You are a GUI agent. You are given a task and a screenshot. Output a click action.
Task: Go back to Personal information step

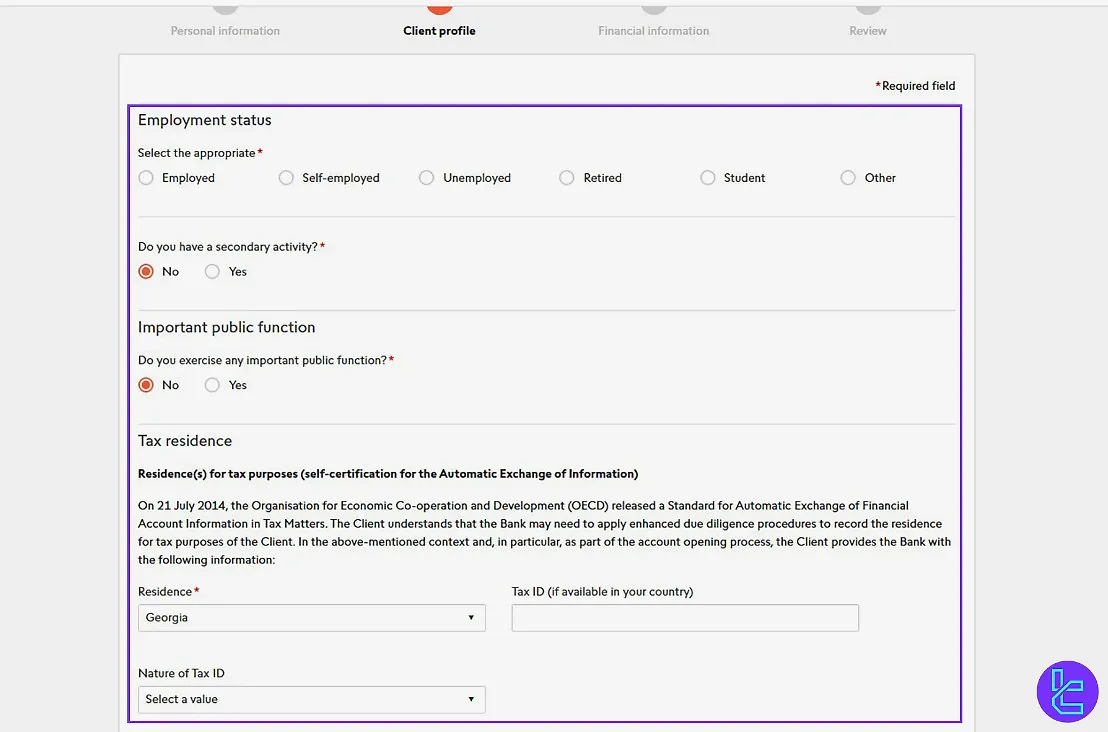[225, 31]
